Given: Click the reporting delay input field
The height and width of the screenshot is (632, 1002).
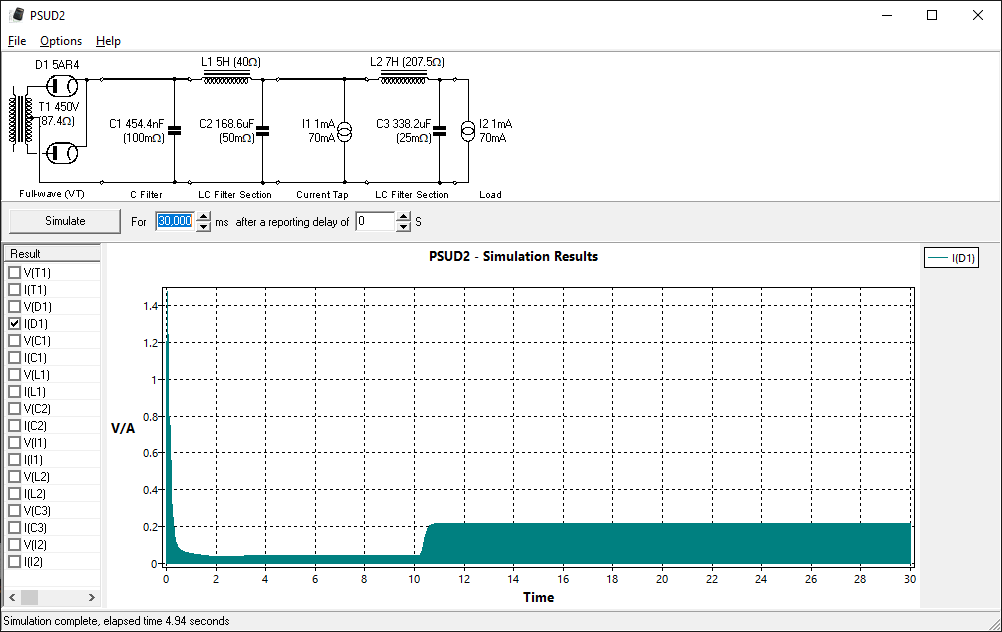Looking at the screenshot, I should (376, 221).
